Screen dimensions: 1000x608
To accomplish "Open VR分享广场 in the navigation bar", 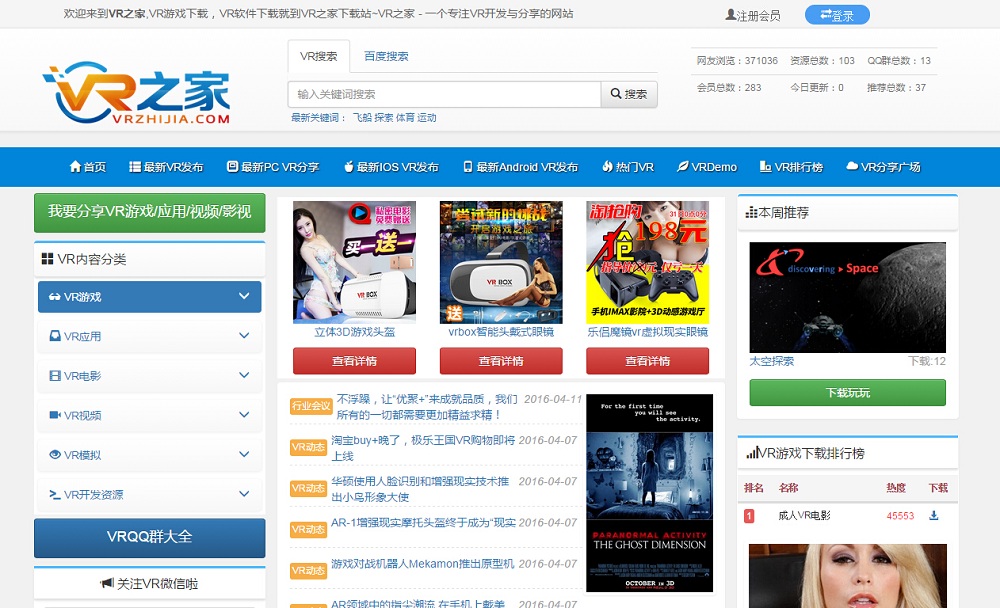I will click(x=883, y=167).
